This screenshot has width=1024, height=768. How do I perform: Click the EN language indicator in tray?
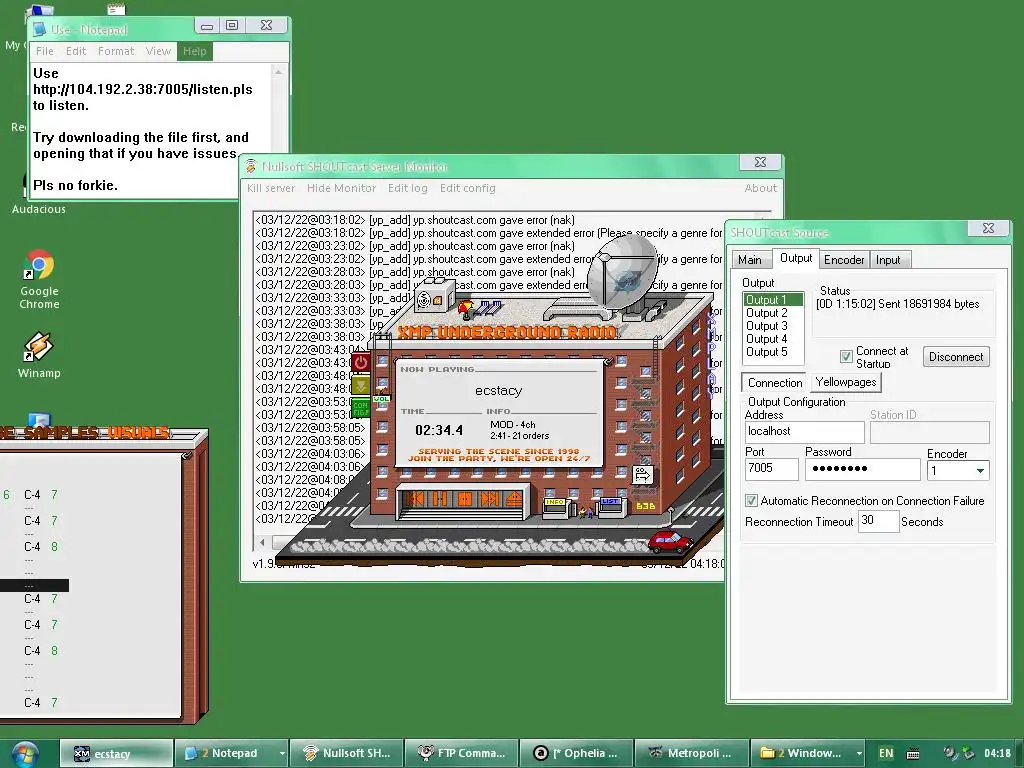click(x=886, y=753)
